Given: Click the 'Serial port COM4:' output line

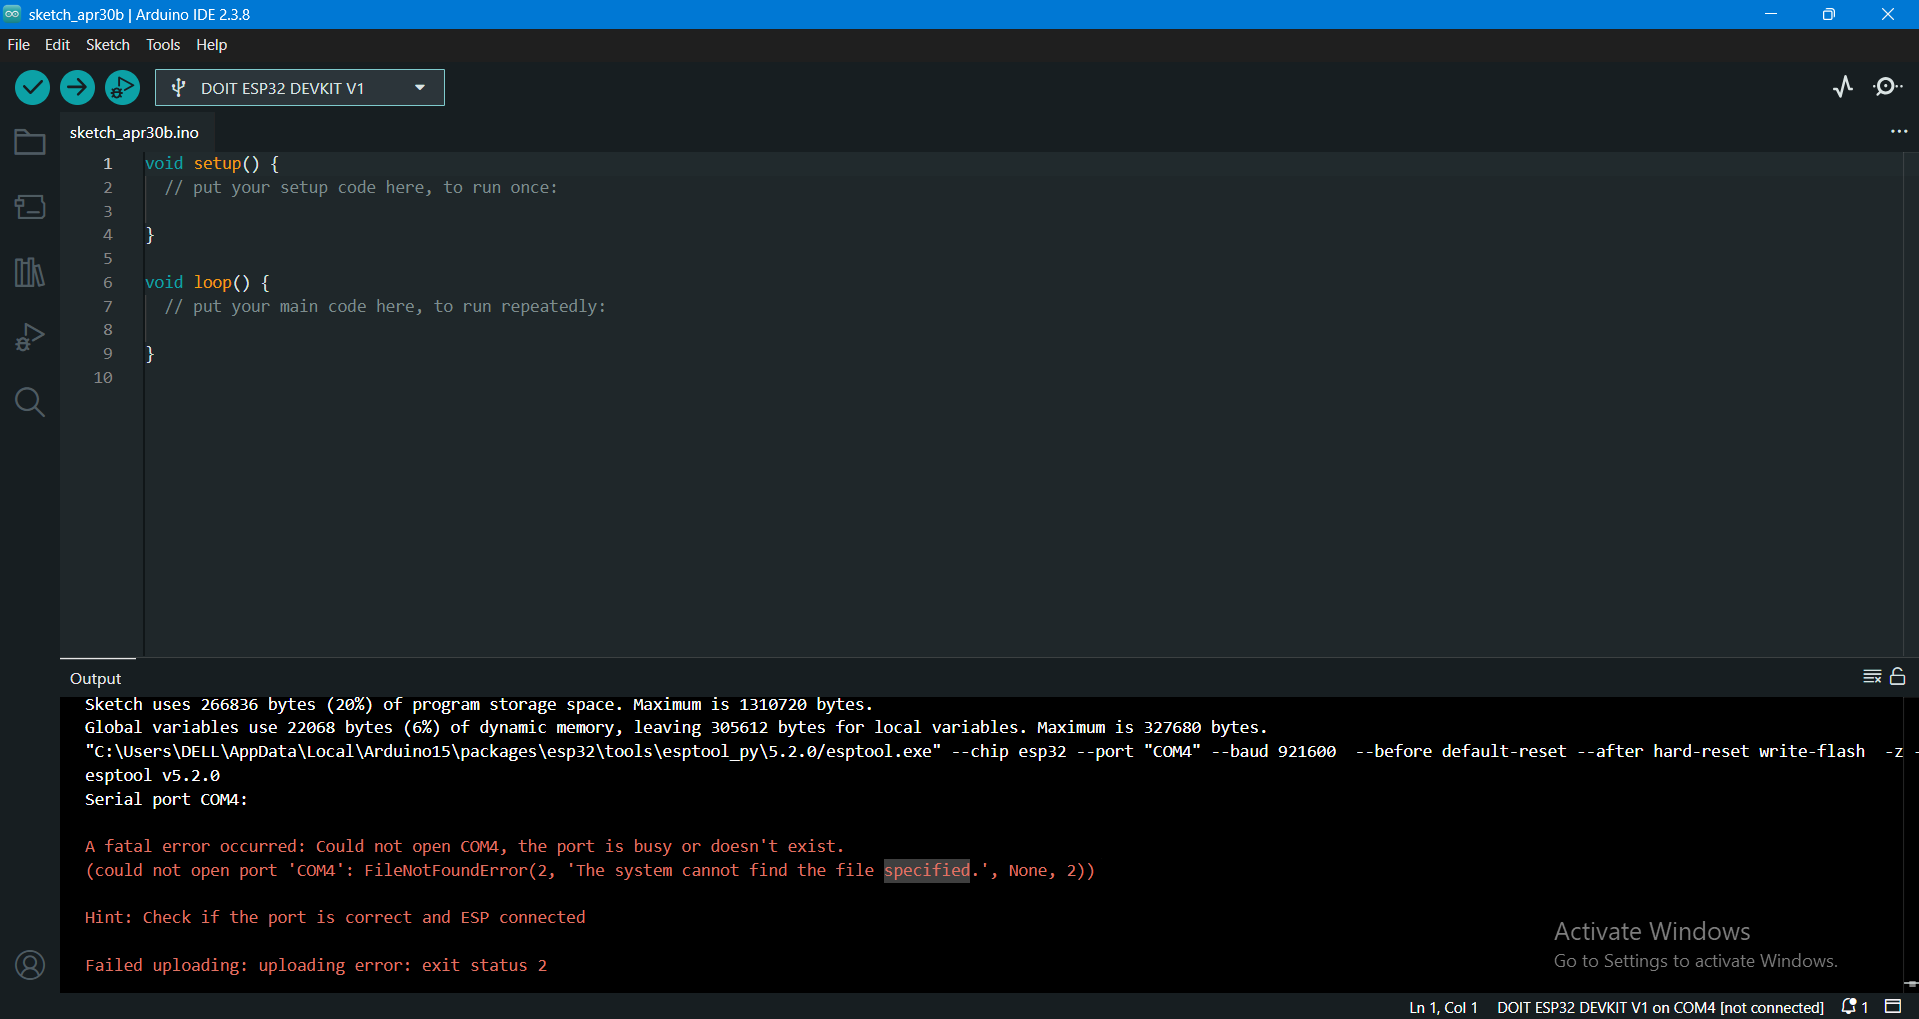Looking at the screenshot, I should pyautogui.click(x=166, y=800).
